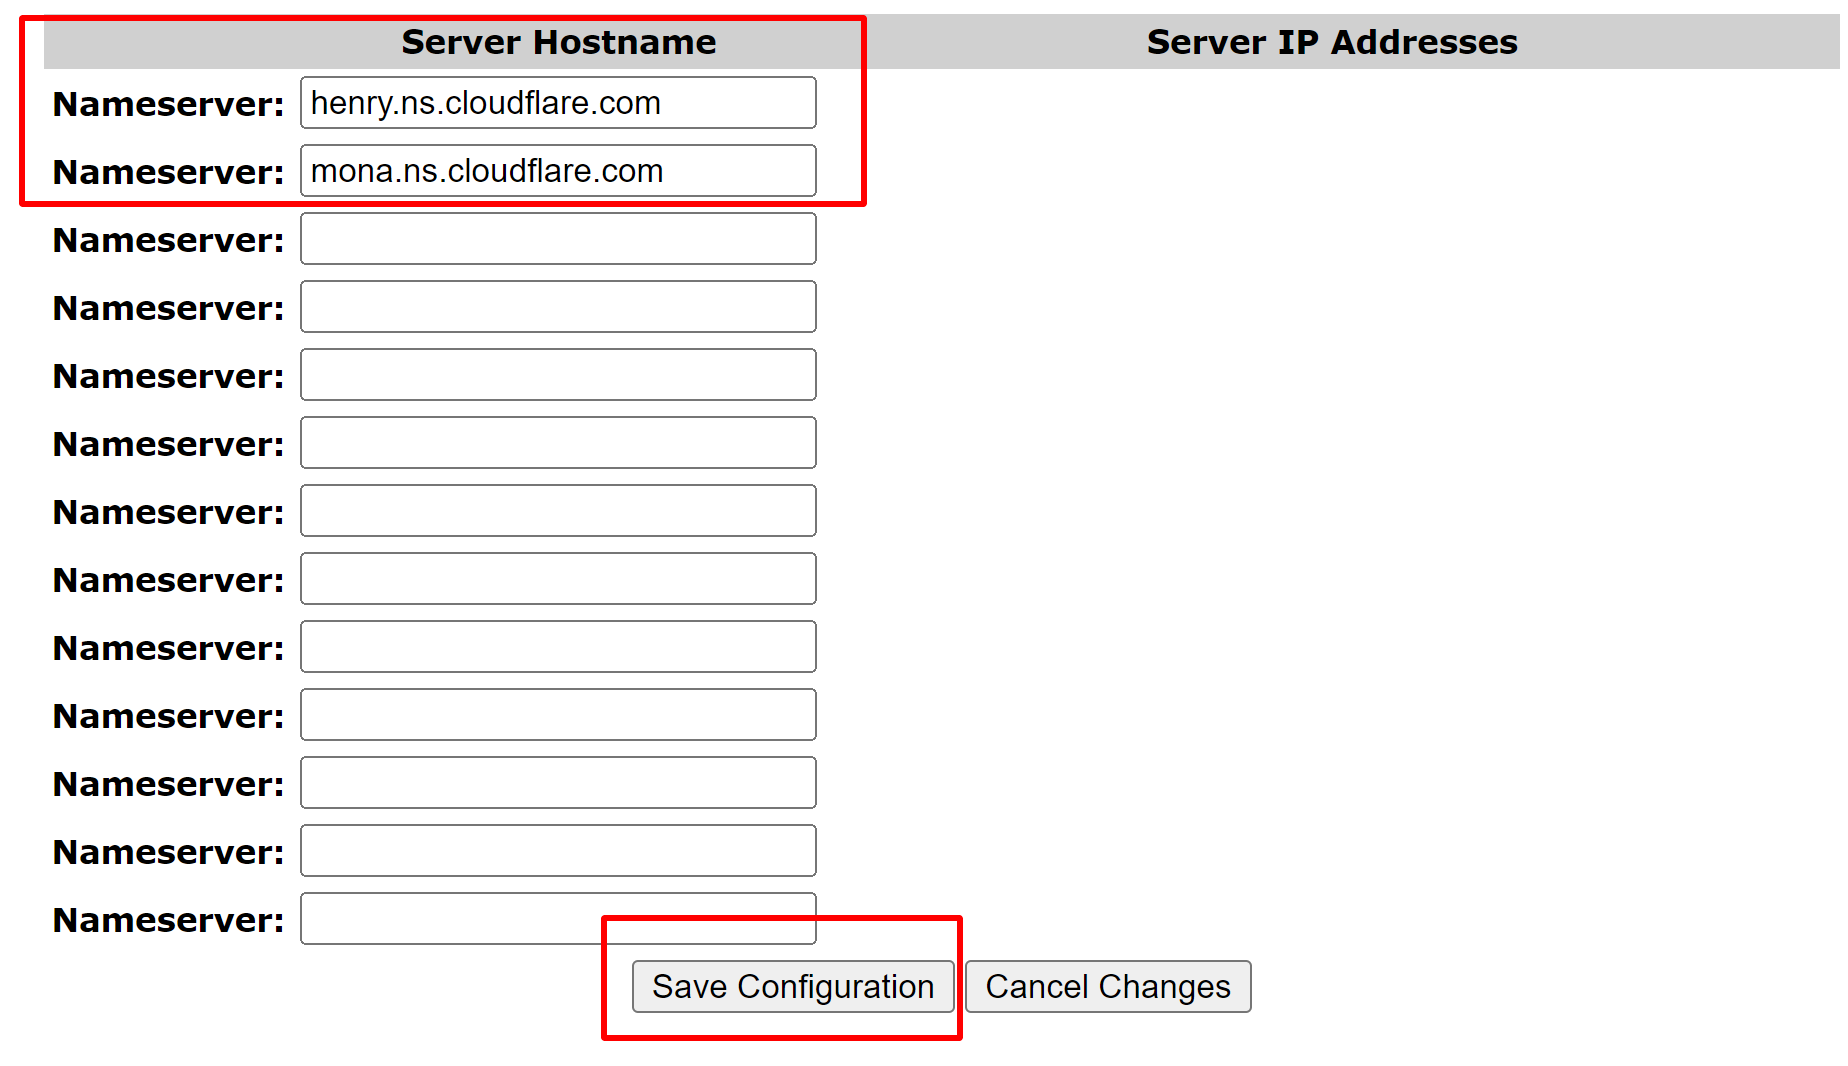This screenshot has width=1848, height=1066.
Task: Focus the fifth Nameserver text box
Action: point(557,375)
